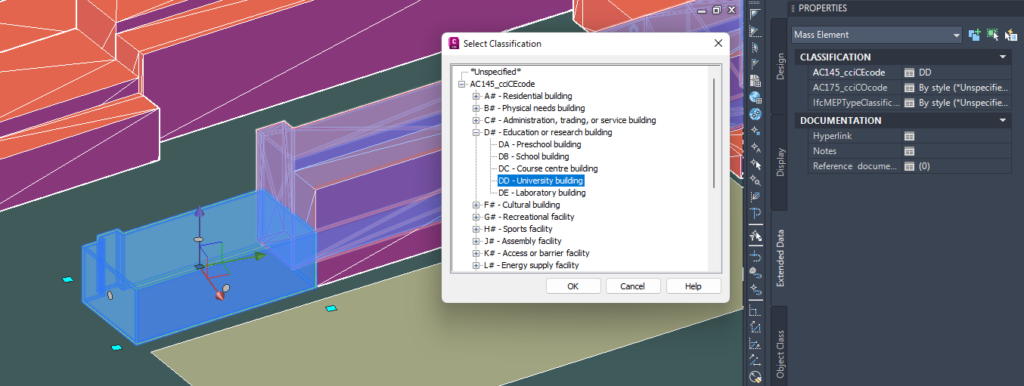
Task: Click the Notes property editor icon
Action: pos(909,151)
